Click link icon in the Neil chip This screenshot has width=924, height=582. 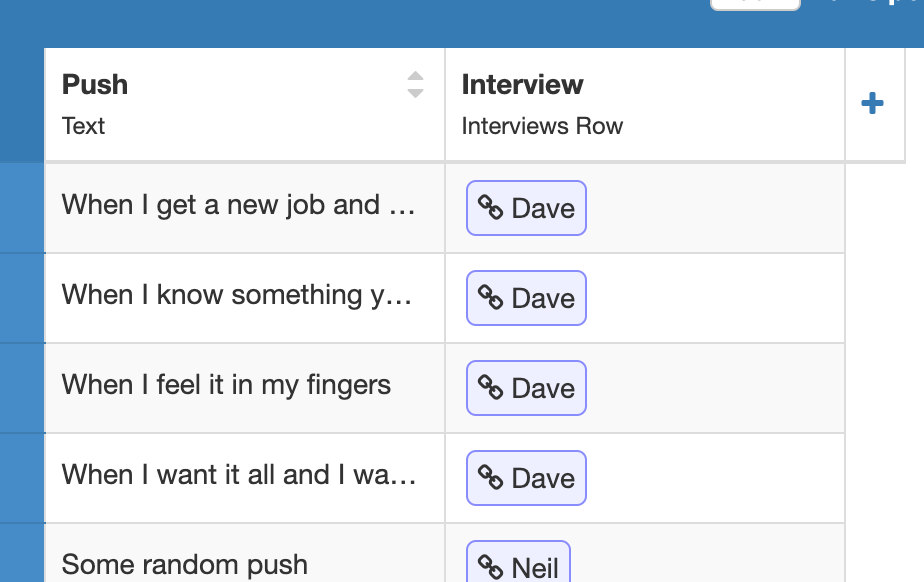click(490, 567)
